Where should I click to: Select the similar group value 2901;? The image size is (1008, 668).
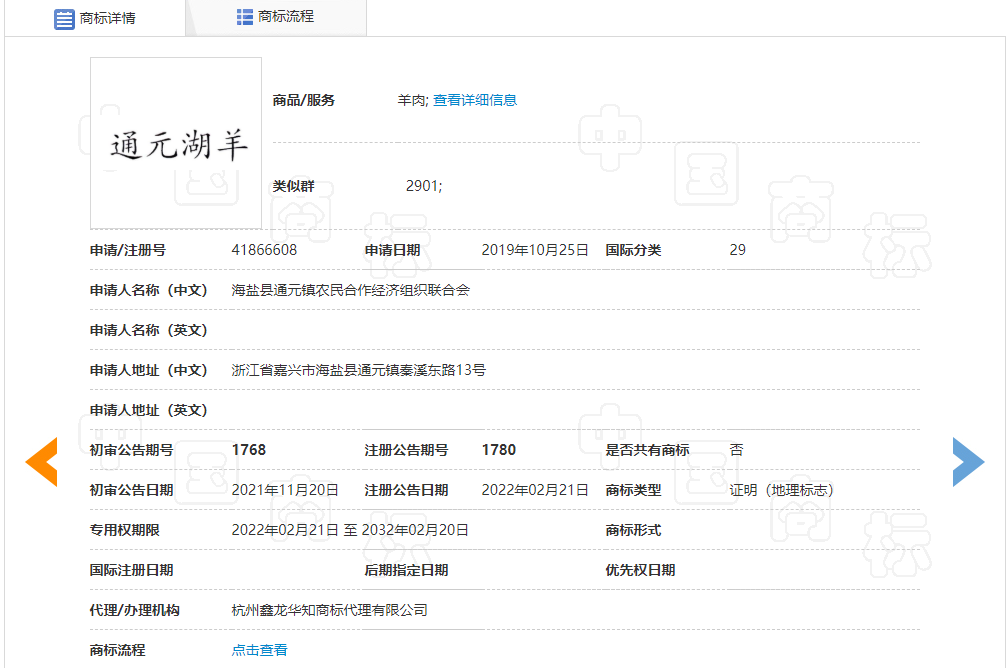(424, 186)
